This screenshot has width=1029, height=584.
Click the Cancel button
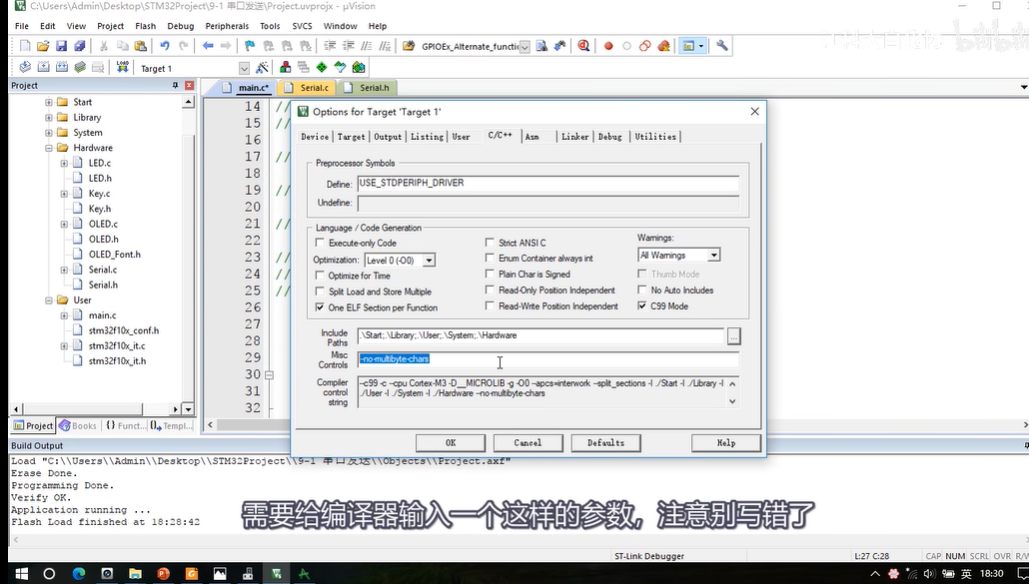pos(528,443)
